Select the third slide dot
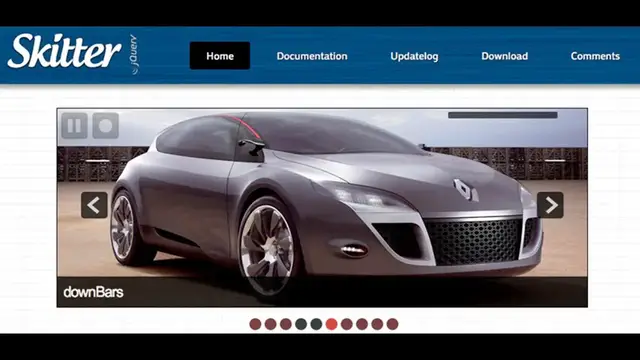The height and width of the screenshot is (360, 640). (x=286, y=324)
